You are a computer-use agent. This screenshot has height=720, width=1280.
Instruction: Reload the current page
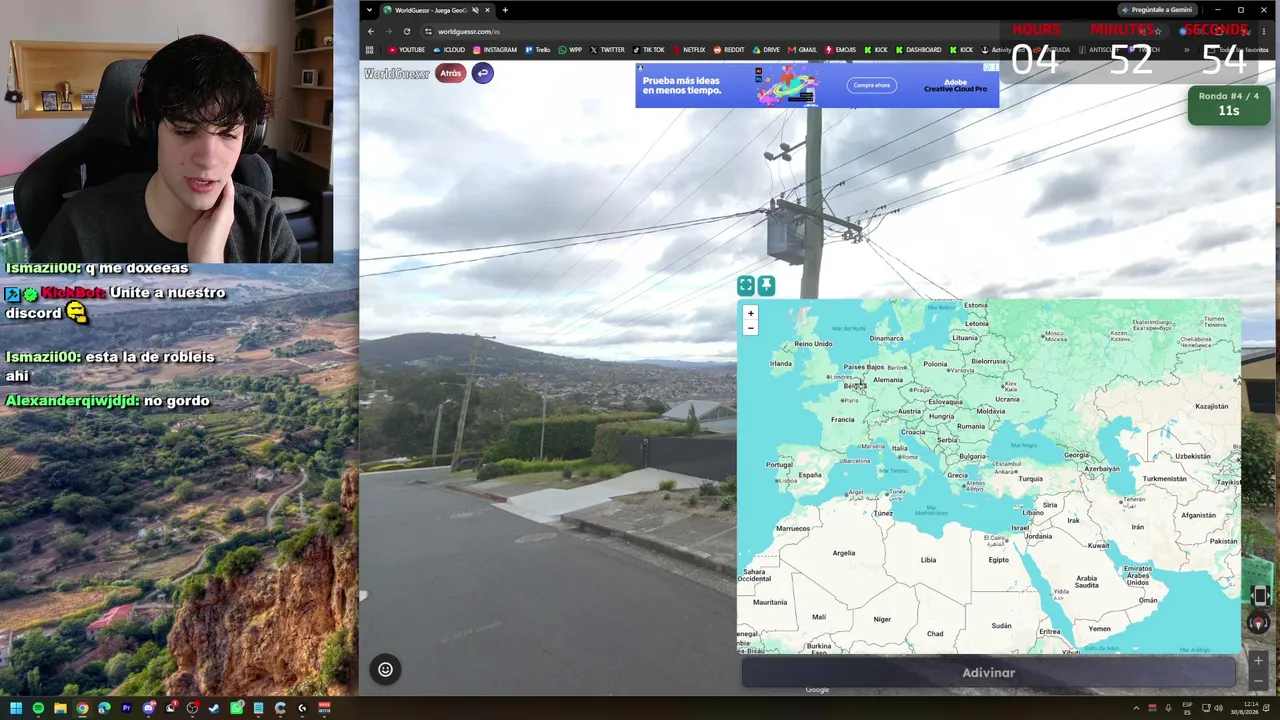(407, 31)
